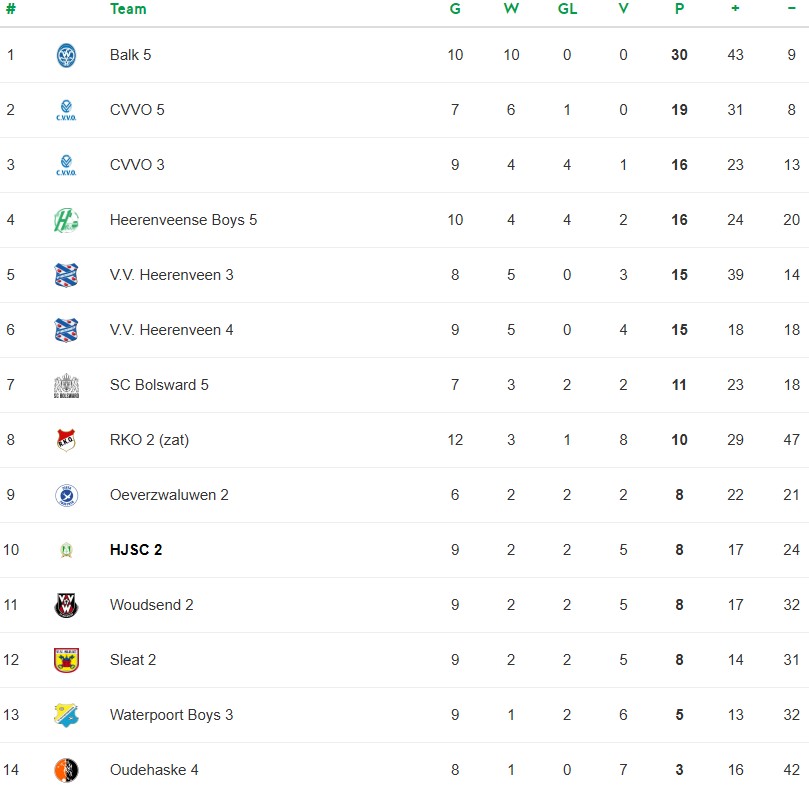Click the Balk 5 club logo
The width and height of the screenshot is (809, 788).
click(x=66, y=55)
